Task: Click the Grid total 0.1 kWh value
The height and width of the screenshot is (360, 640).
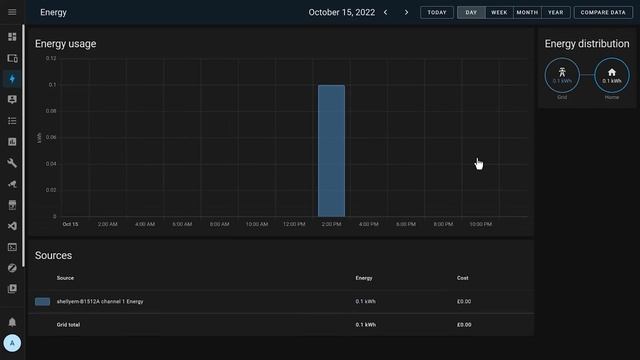Action: click(x=366, y=325)
